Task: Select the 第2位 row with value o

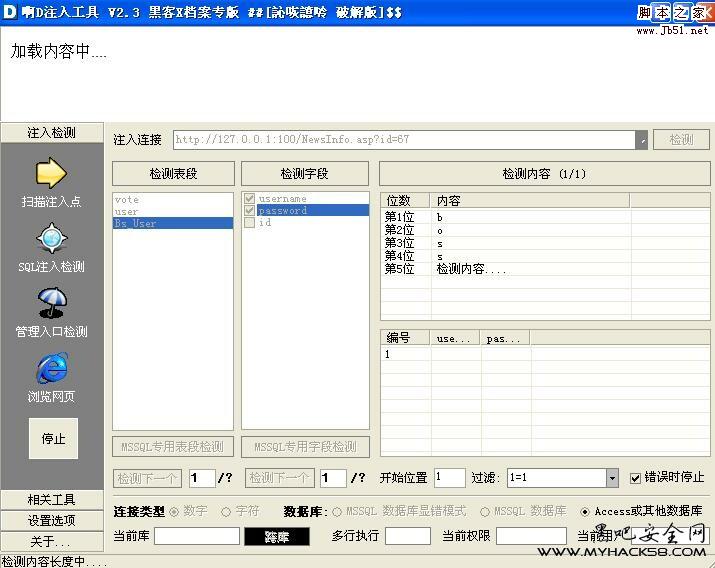Action: pos(545,230)
